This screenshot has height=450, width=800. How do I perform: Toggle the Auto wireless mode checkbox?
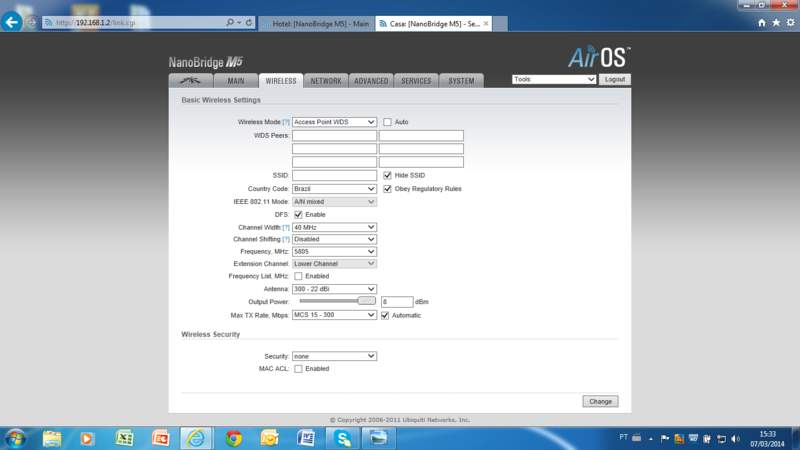(x=388, y=122)
